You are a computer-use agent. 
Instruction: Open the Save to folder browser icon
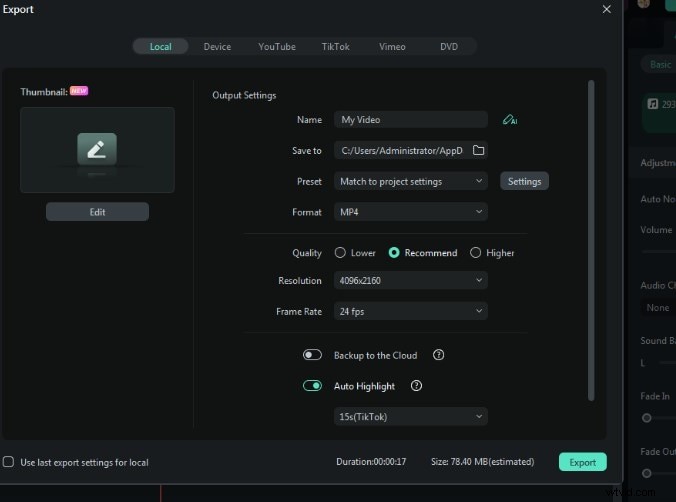pyautogui.click(x=478, y=151)
